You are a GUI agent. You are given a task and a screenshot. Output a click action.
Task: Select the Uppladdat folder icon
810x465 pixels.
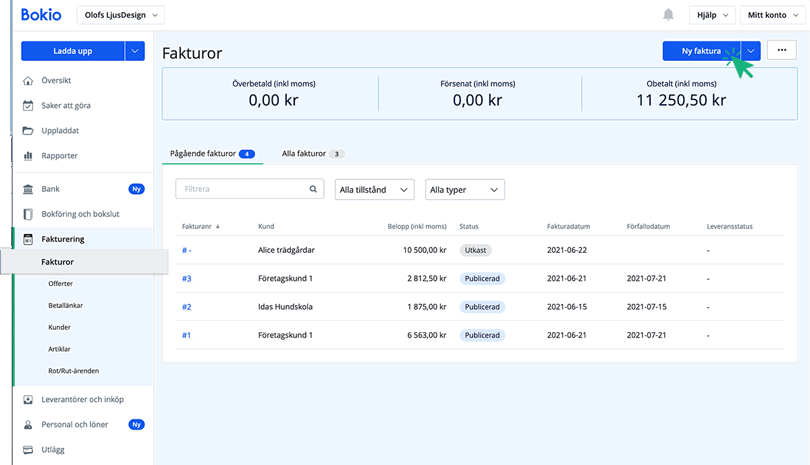[28, 130]
